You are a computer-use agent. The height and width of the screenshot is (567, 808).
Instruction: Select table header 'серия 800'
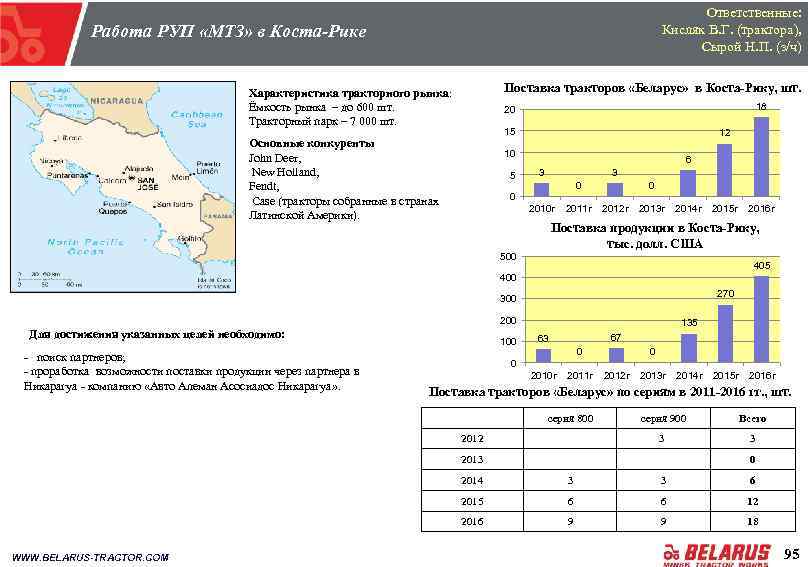[570, 419]
